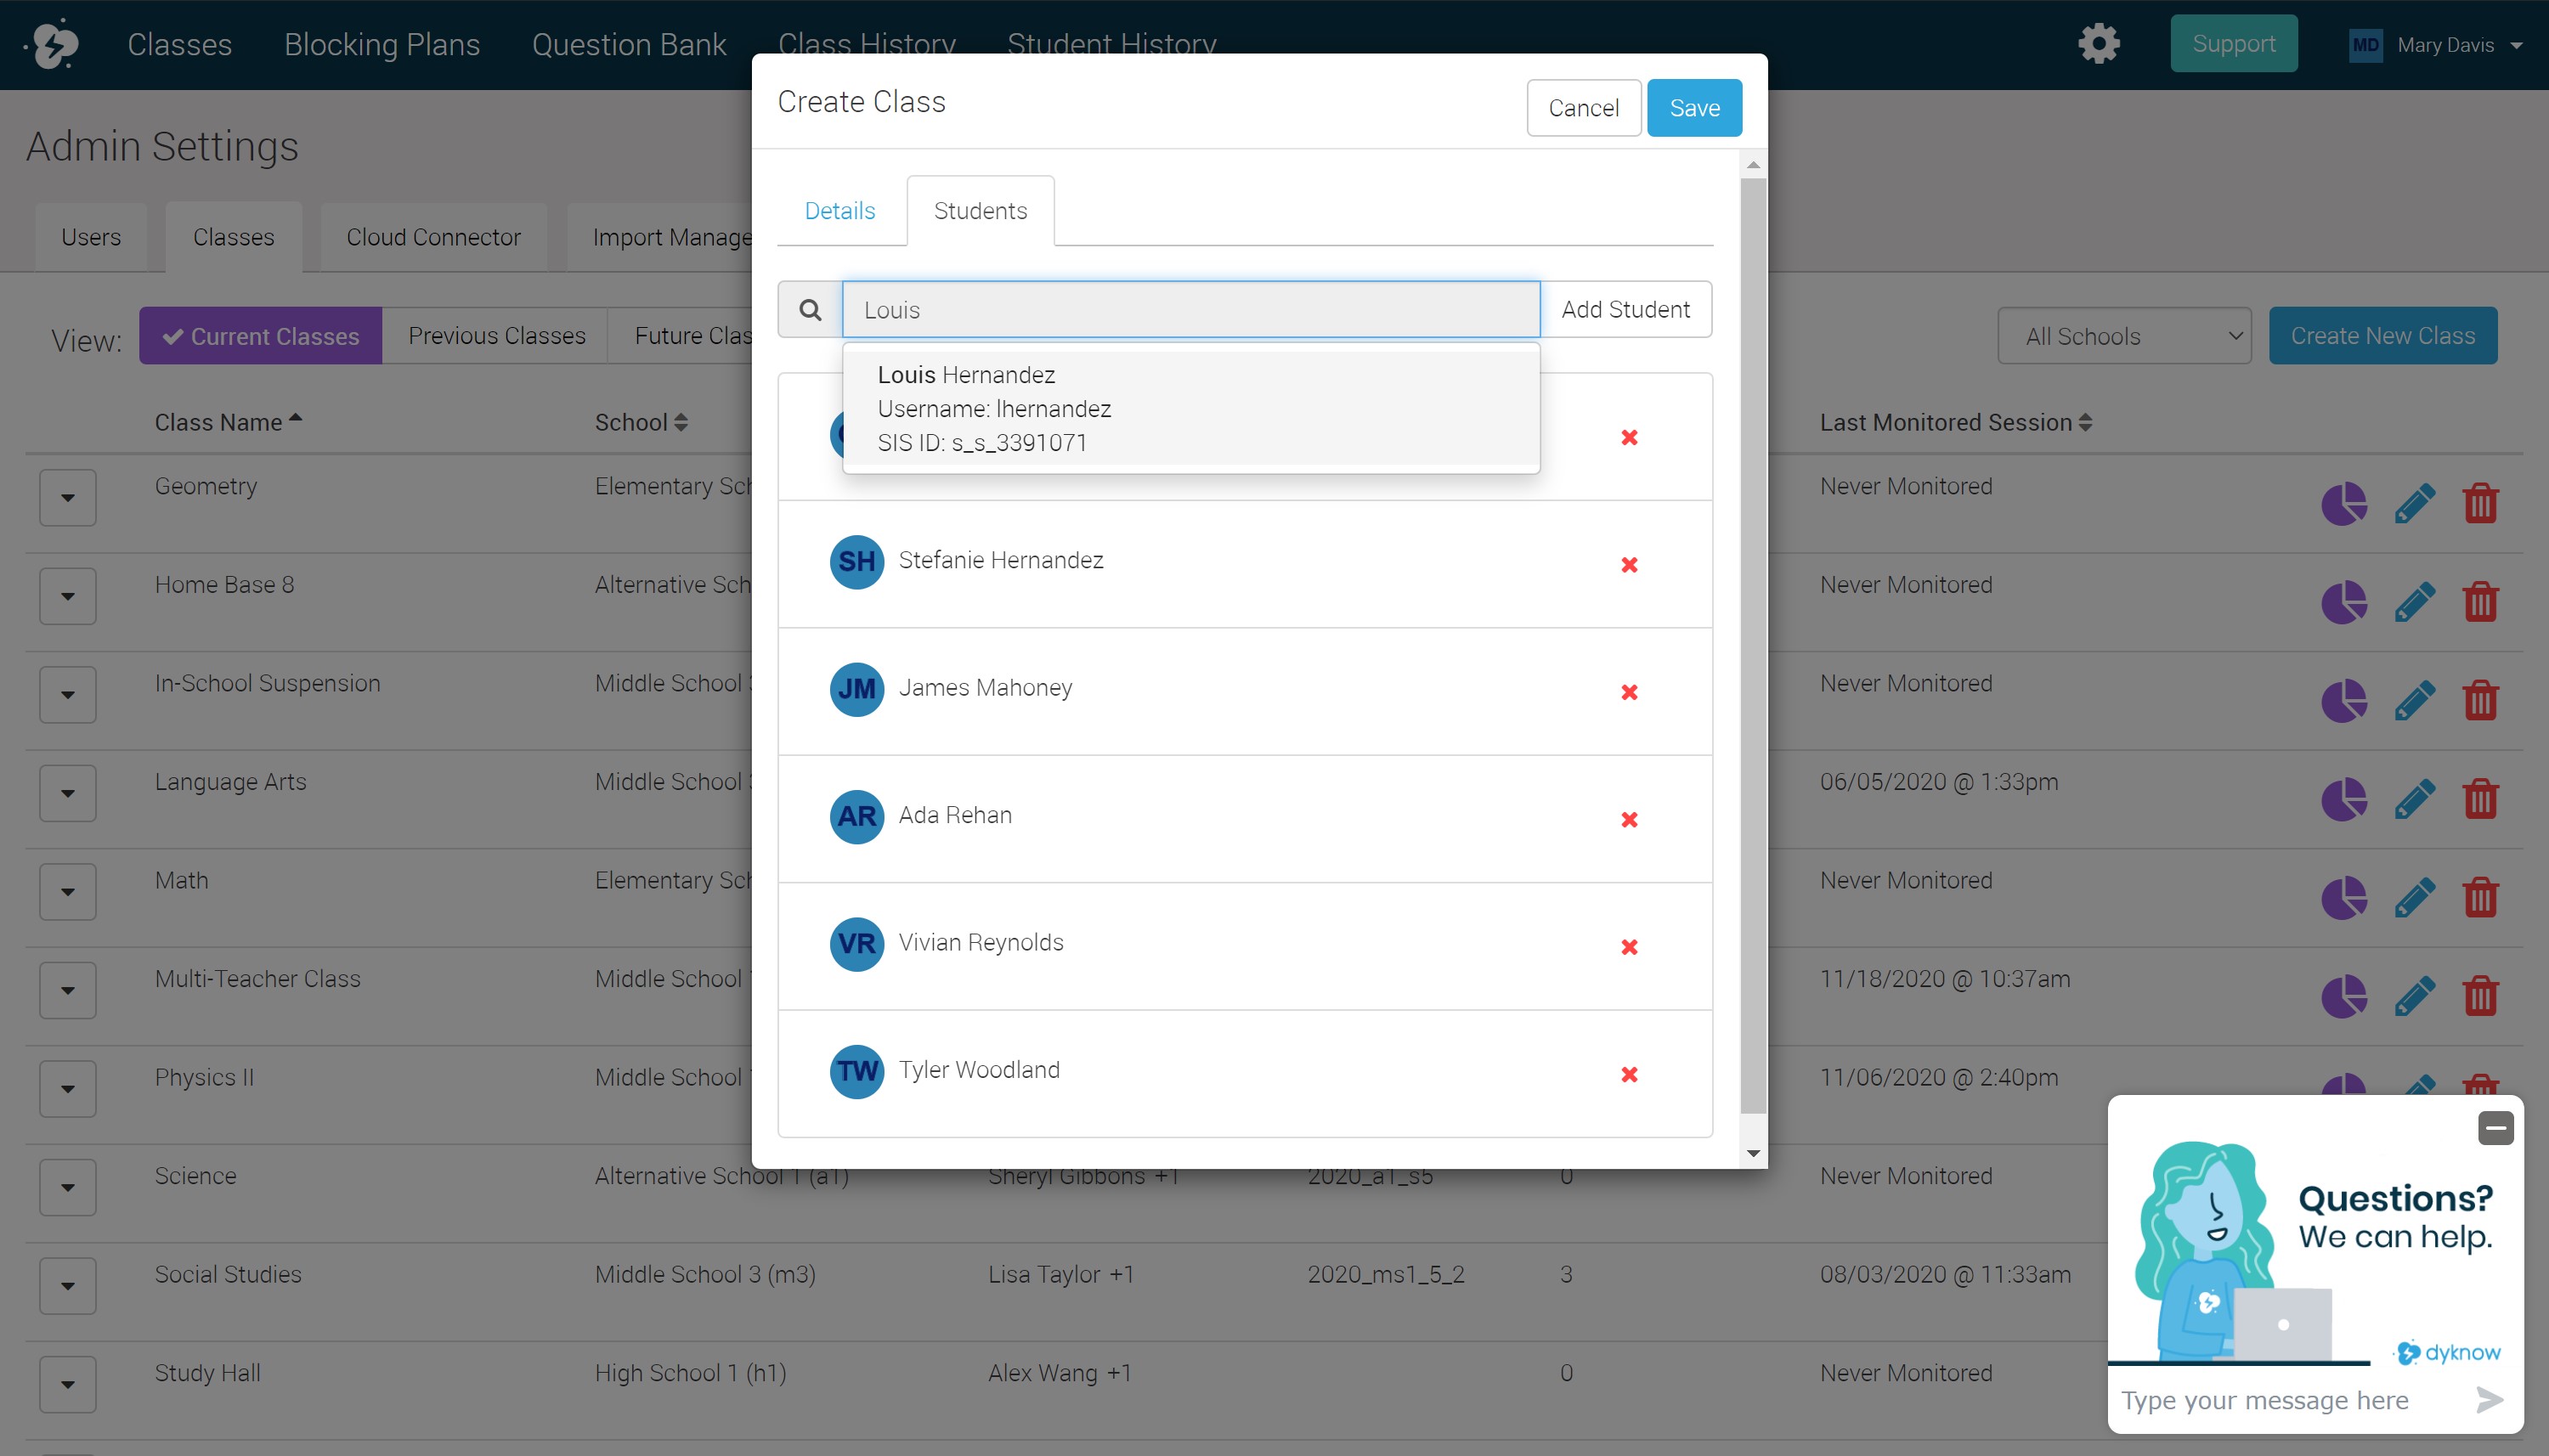Click the student search field containing Louis
This screenshot has height=1456, width=2549.
[1190, 310]
